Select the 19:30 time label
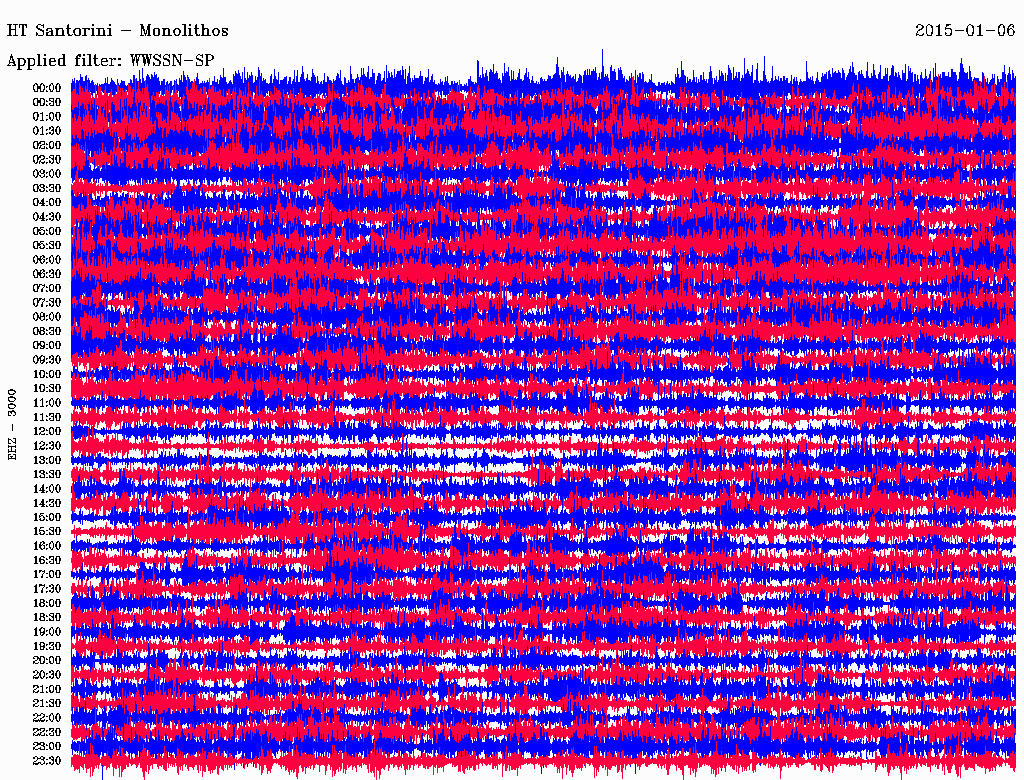The height and width of the screenshot is (780, 1024). pos(47,646)
